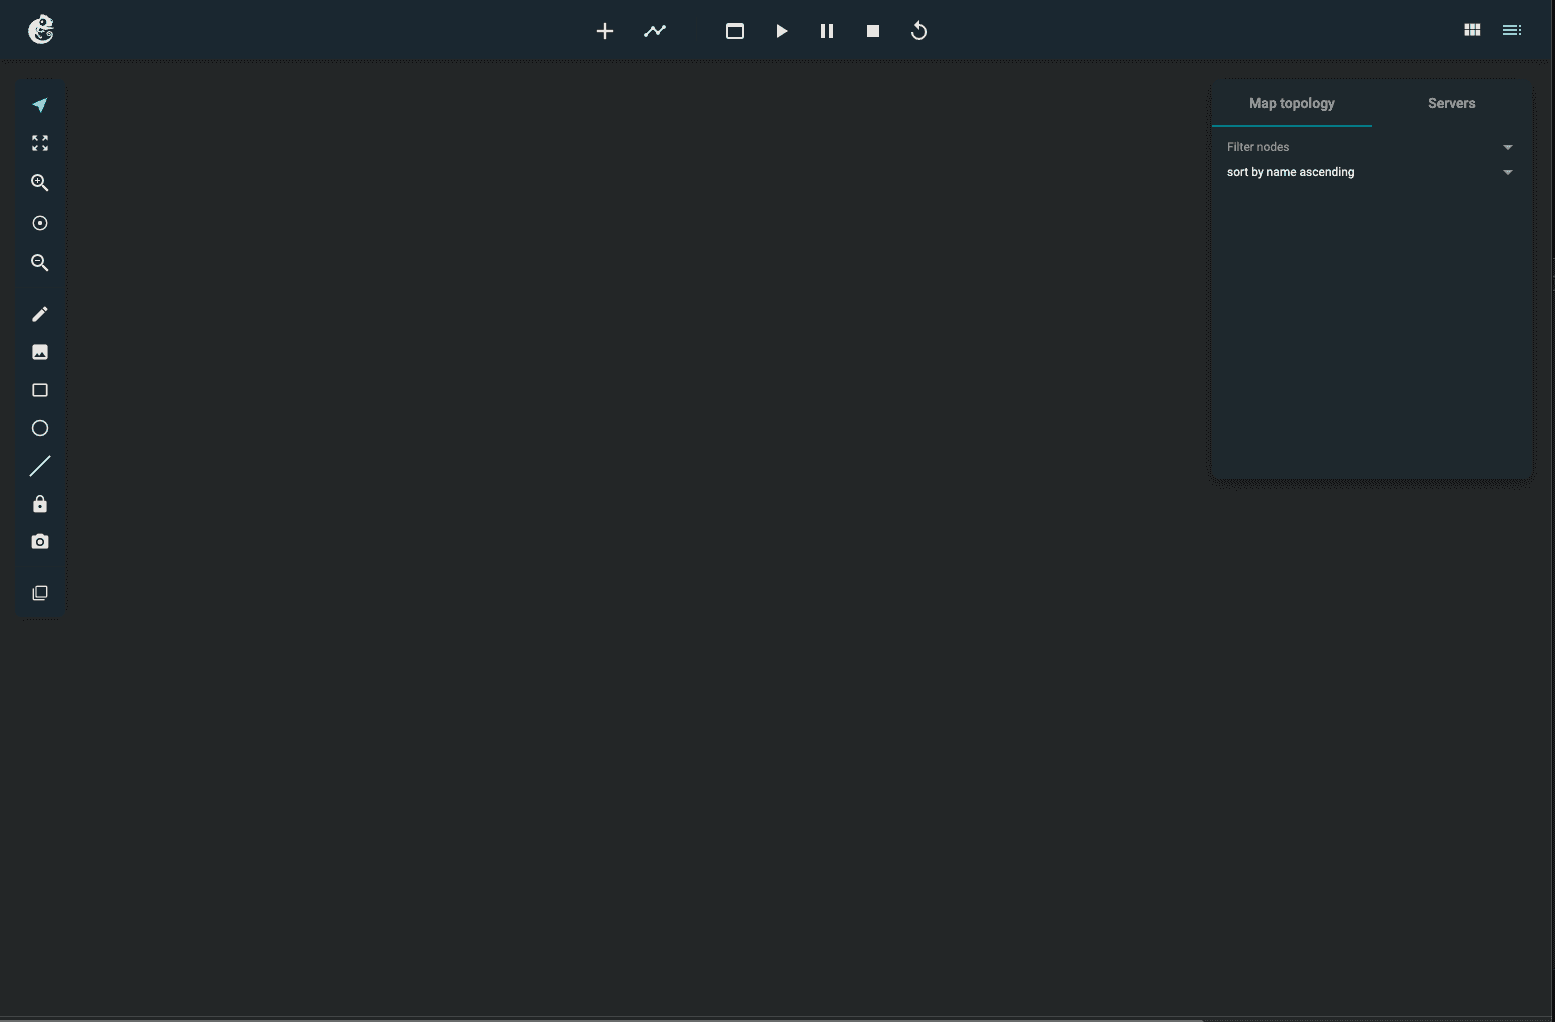Take a screenshot with the camera icon

coord(40,542)
